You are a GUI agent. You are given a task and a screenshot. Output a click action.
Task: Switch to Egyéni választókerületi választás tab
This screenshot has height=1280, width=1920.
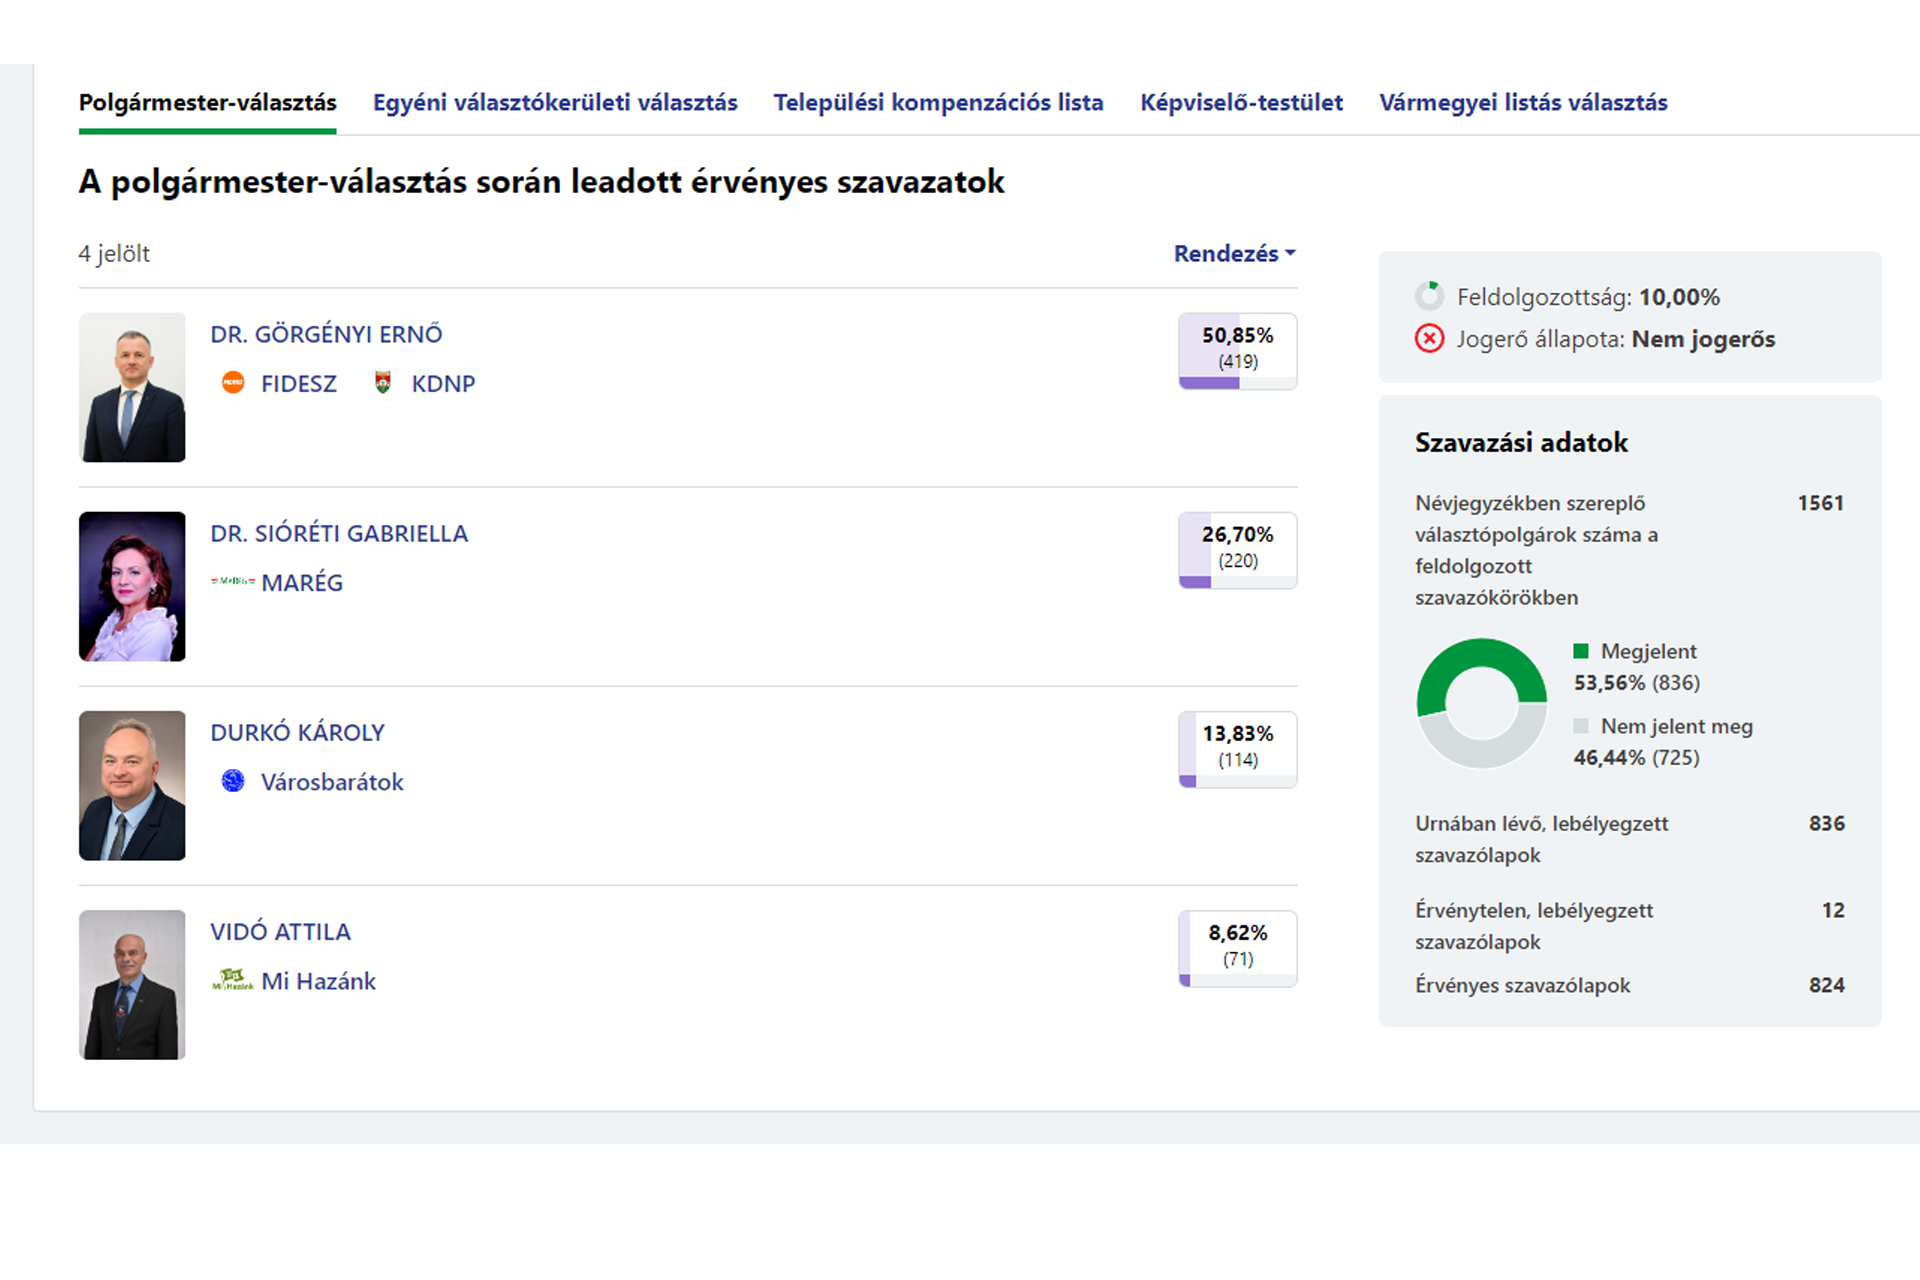[555, 103]
